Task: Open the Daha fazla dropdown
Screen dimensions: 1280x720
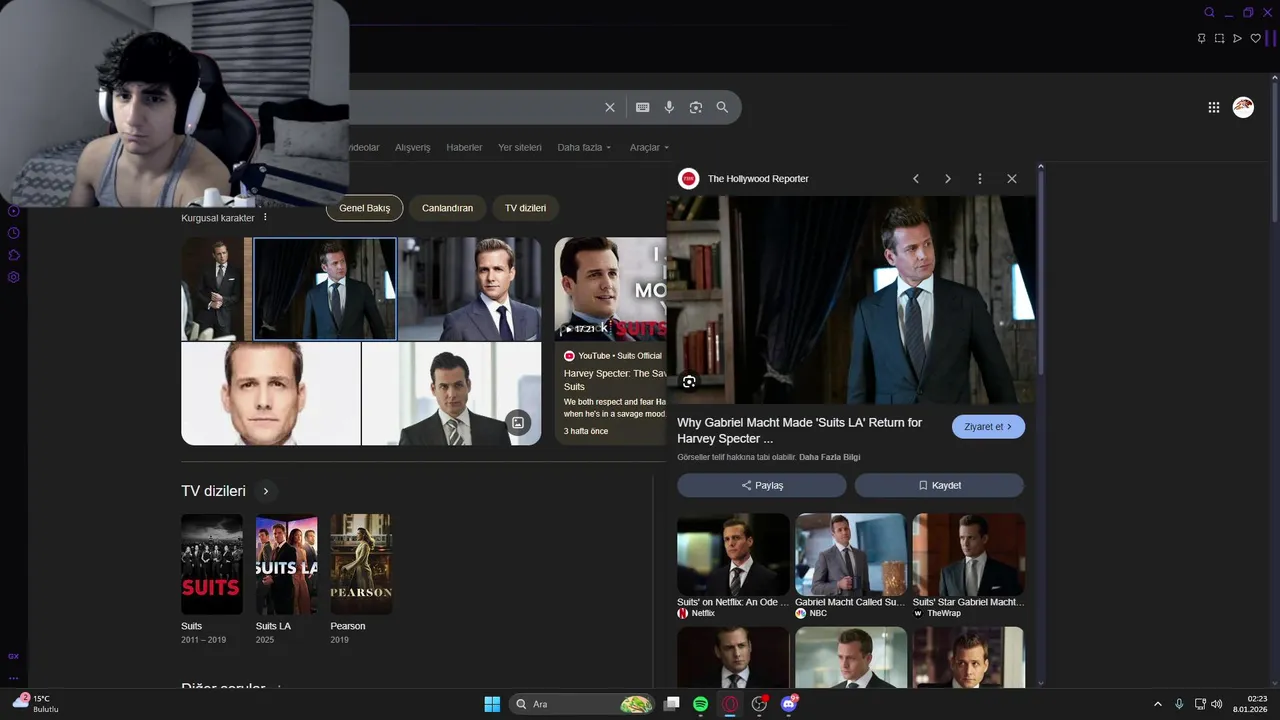Action: (x=584, y=147)
